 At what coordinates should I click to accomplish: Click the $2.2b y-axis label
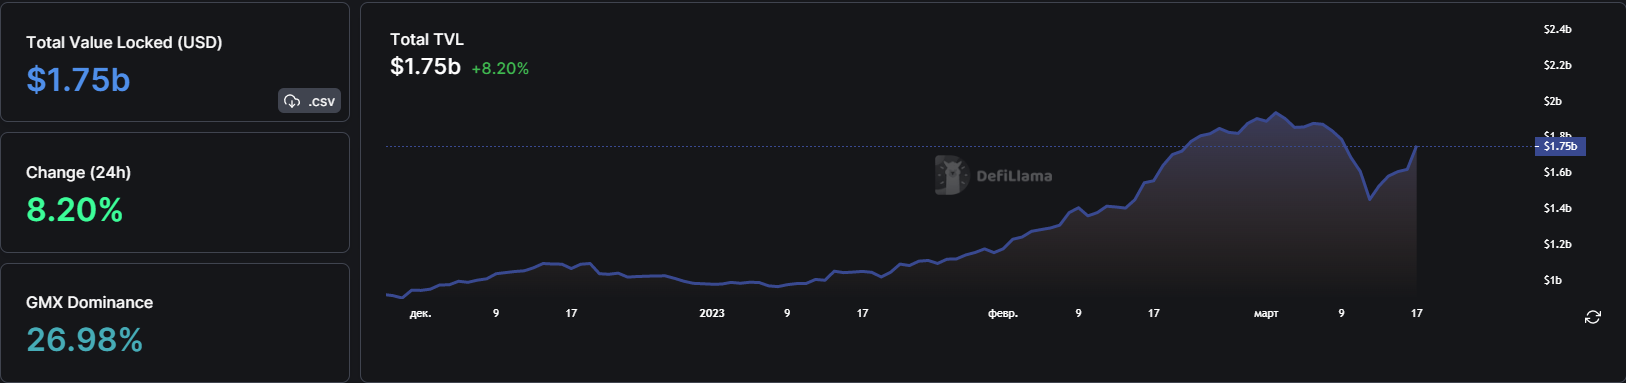(x=1557, y=65)
